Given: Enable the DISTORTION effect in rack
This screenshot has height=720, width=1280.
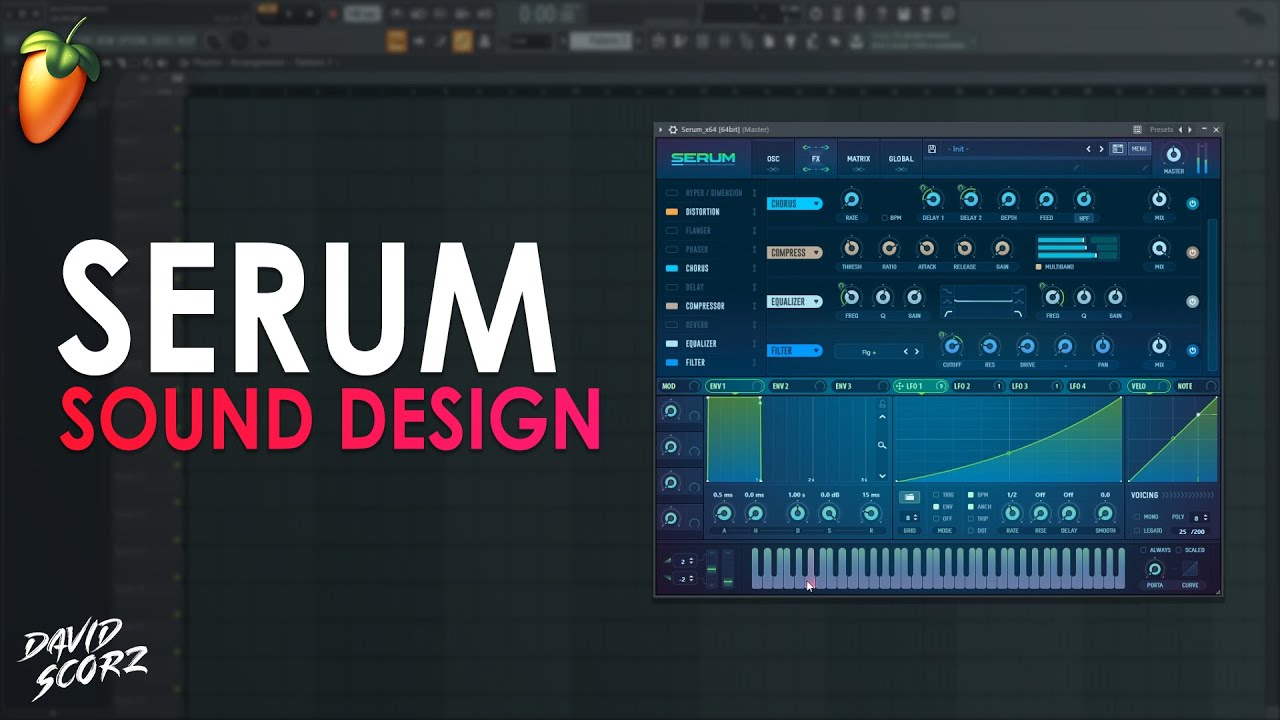Looking at the screenshot, I should [672, 212].
